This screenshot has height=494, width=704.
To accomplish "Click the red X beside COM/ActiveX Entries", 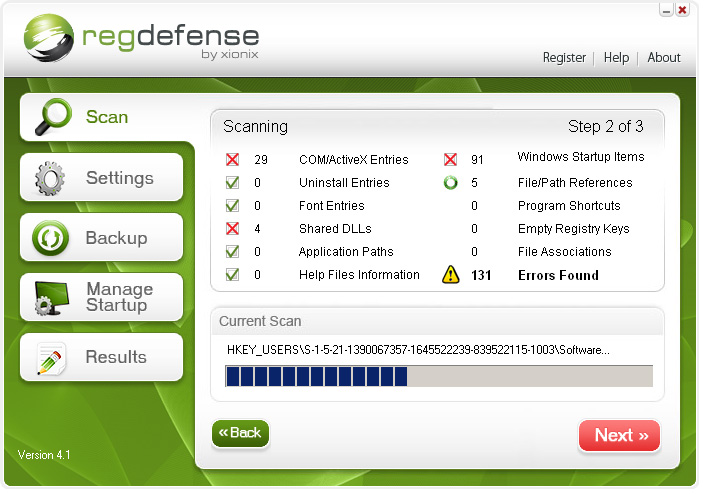I will [x=232, y=159].
